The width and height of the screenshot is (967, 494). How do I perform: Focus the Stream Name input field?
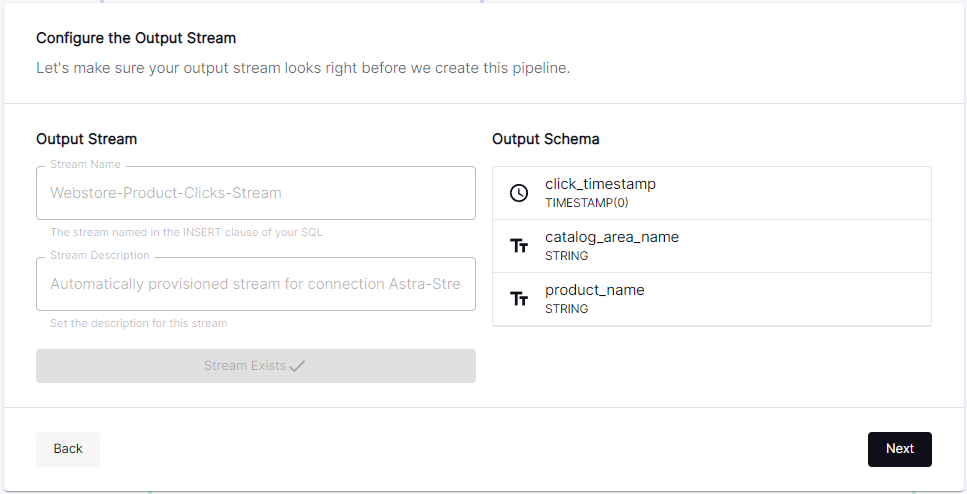(x=256, y=193)
